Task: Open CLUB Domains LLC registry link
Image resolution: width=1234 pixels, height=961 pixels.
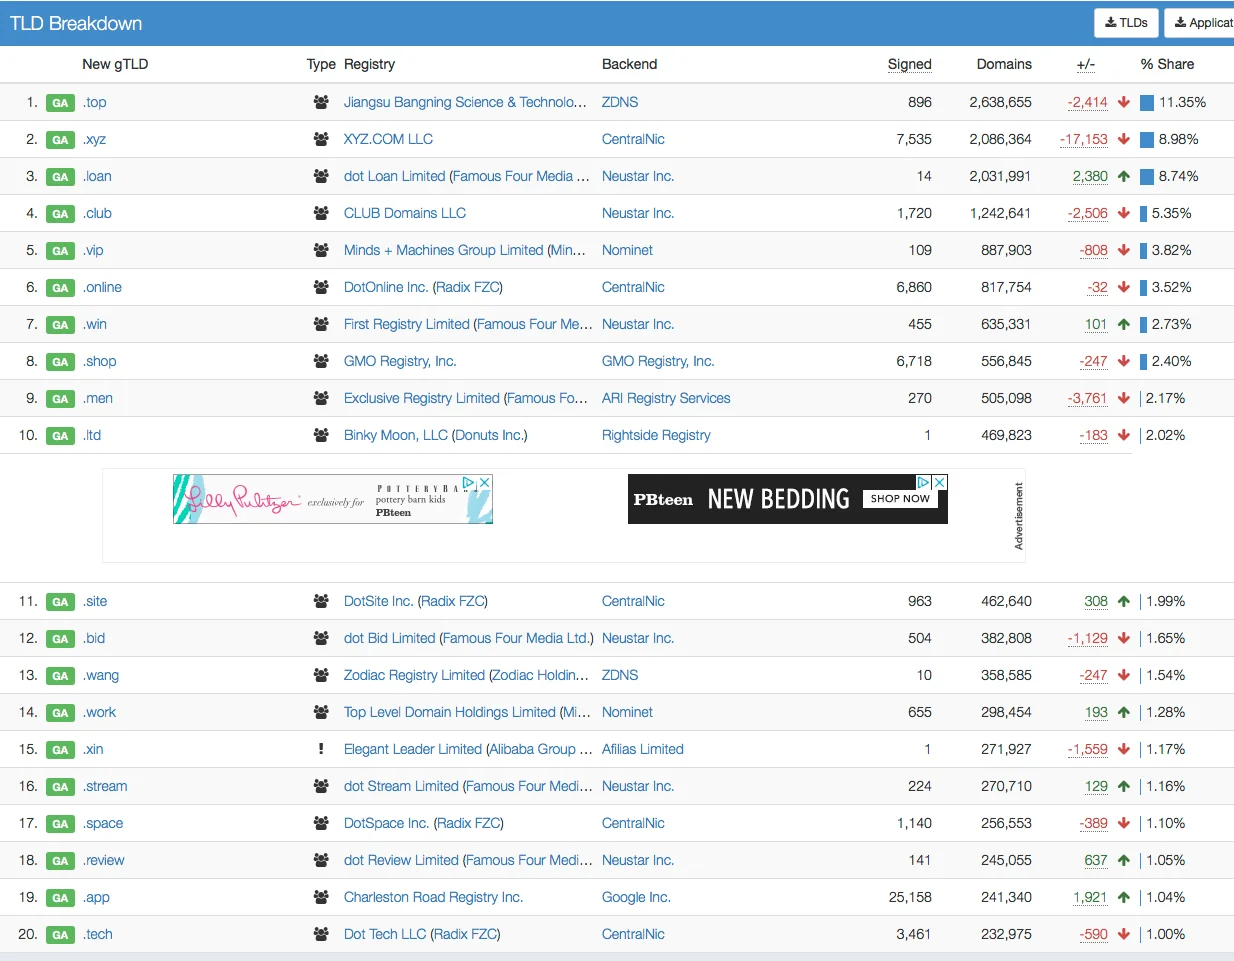Action: 405,213
